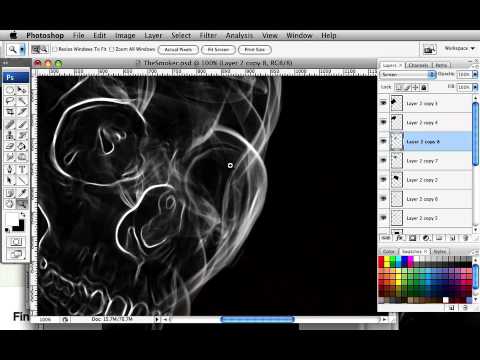Swap foreground and background colors
Viewport: 480px width, 360px height.
[22, 214]
